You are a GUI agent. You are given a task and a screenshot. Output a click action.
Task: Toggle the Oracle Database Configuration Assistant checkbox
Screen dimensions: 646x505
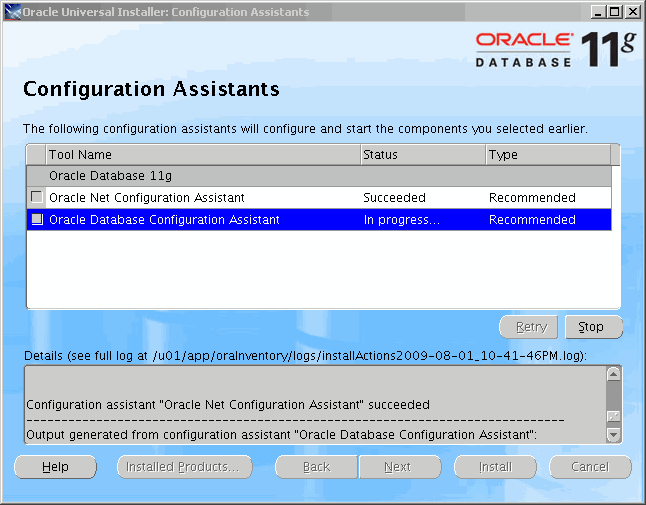(x=37, y=219)
